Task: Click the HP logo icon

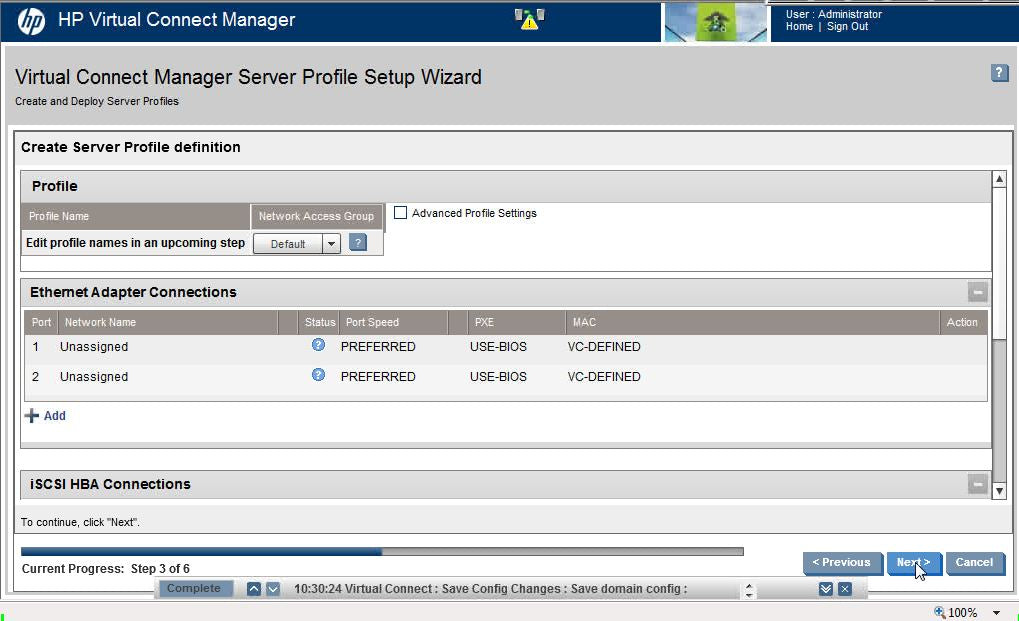Action: click(x=31, y=21)
